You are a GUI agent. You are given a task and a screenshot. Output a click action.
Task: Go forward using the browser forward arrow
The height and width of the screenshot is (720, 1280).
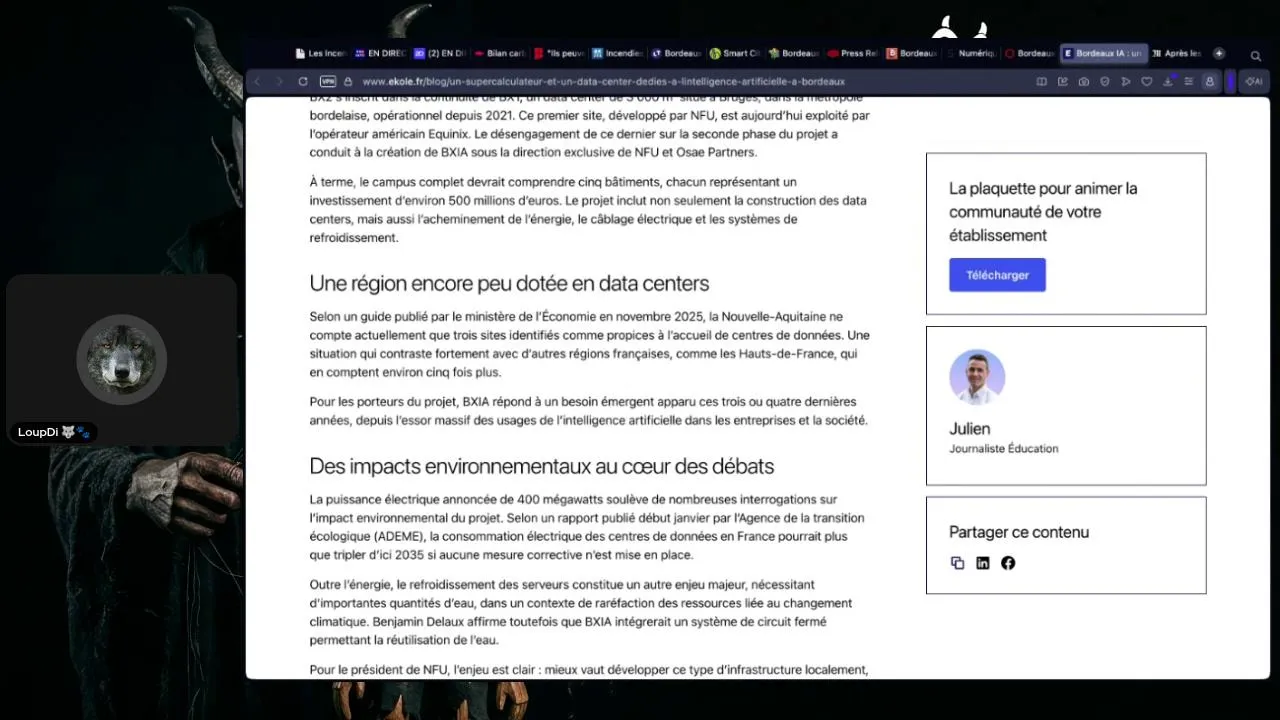(280, 82)
